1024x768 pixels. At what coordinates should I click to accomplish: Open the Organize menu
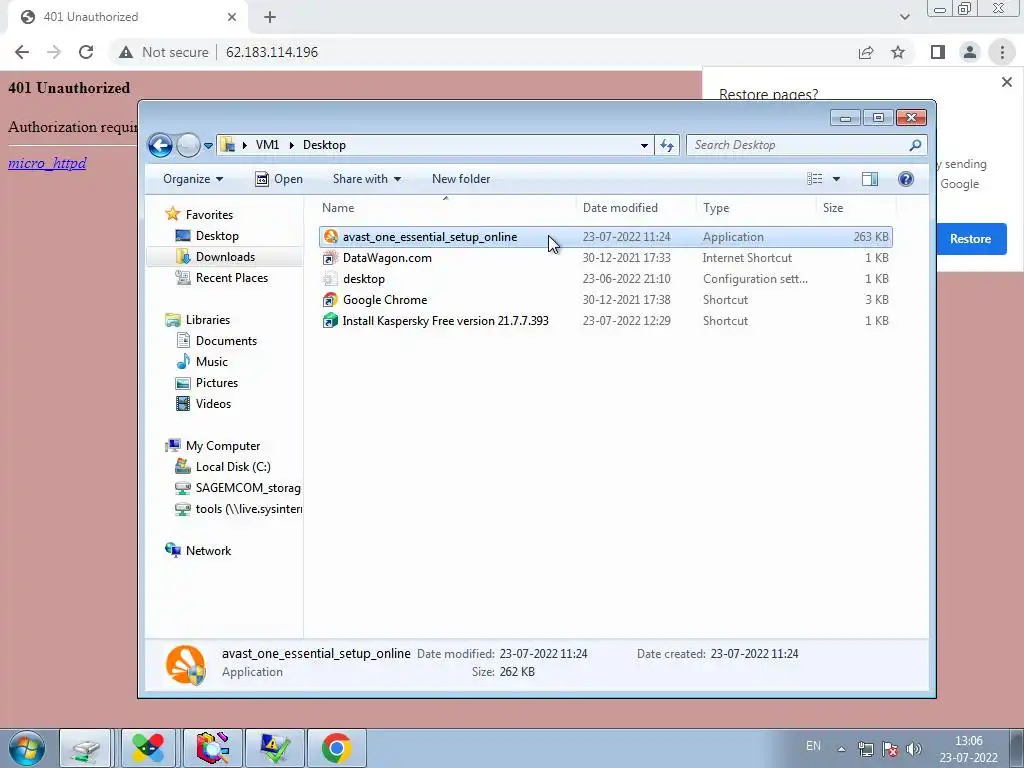coord(193,179)
